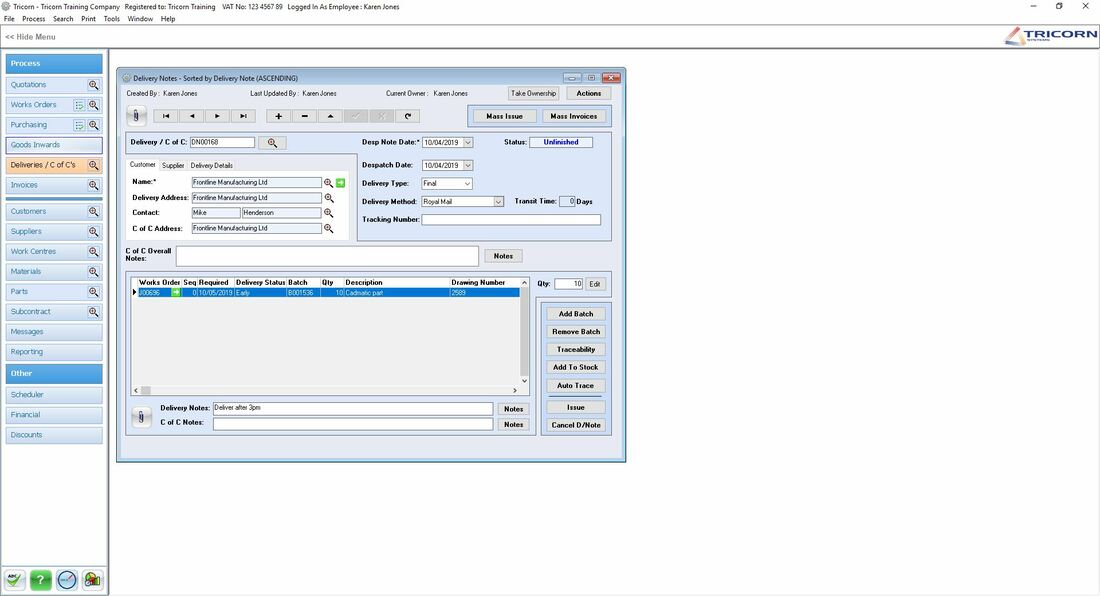The image size is (1100, 596).
Task: Open Parts search magnifier
Action: click(x=93, y=292)
